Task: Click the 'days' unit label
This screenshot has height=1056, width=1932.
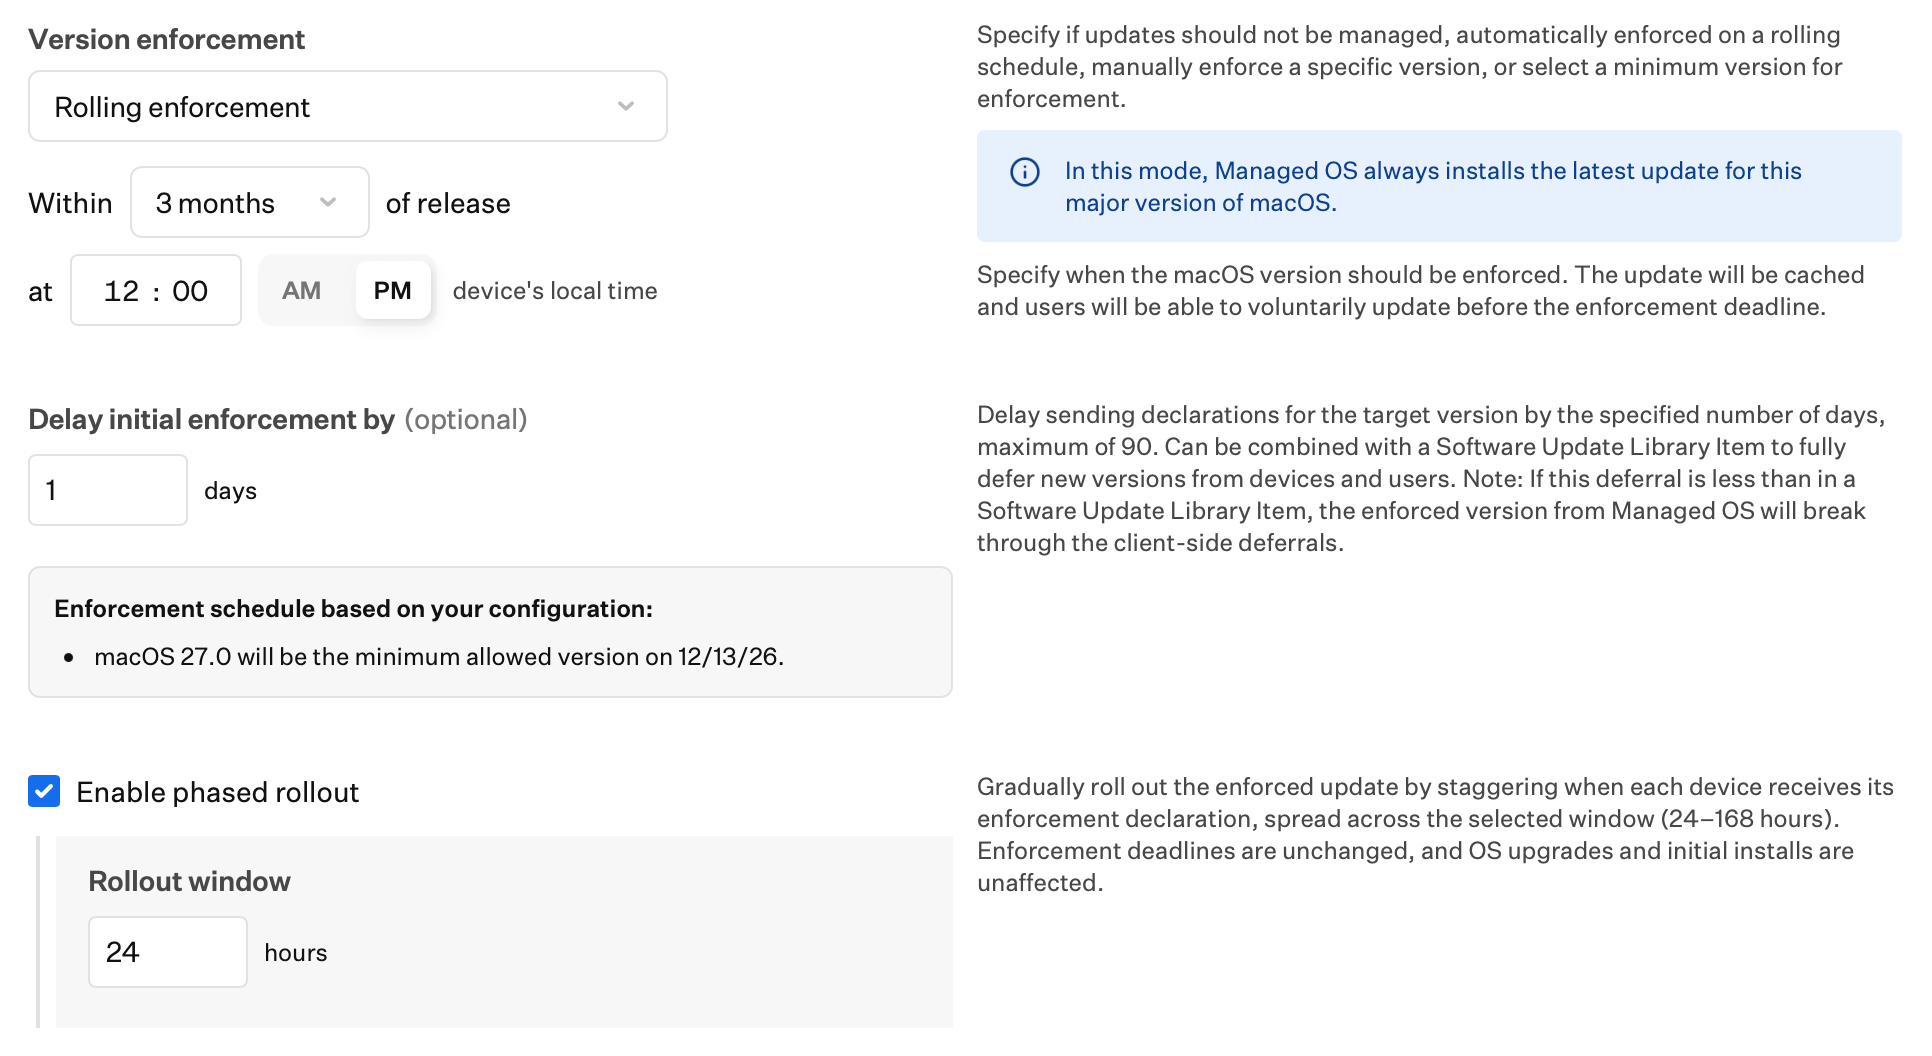Action: 230,491
